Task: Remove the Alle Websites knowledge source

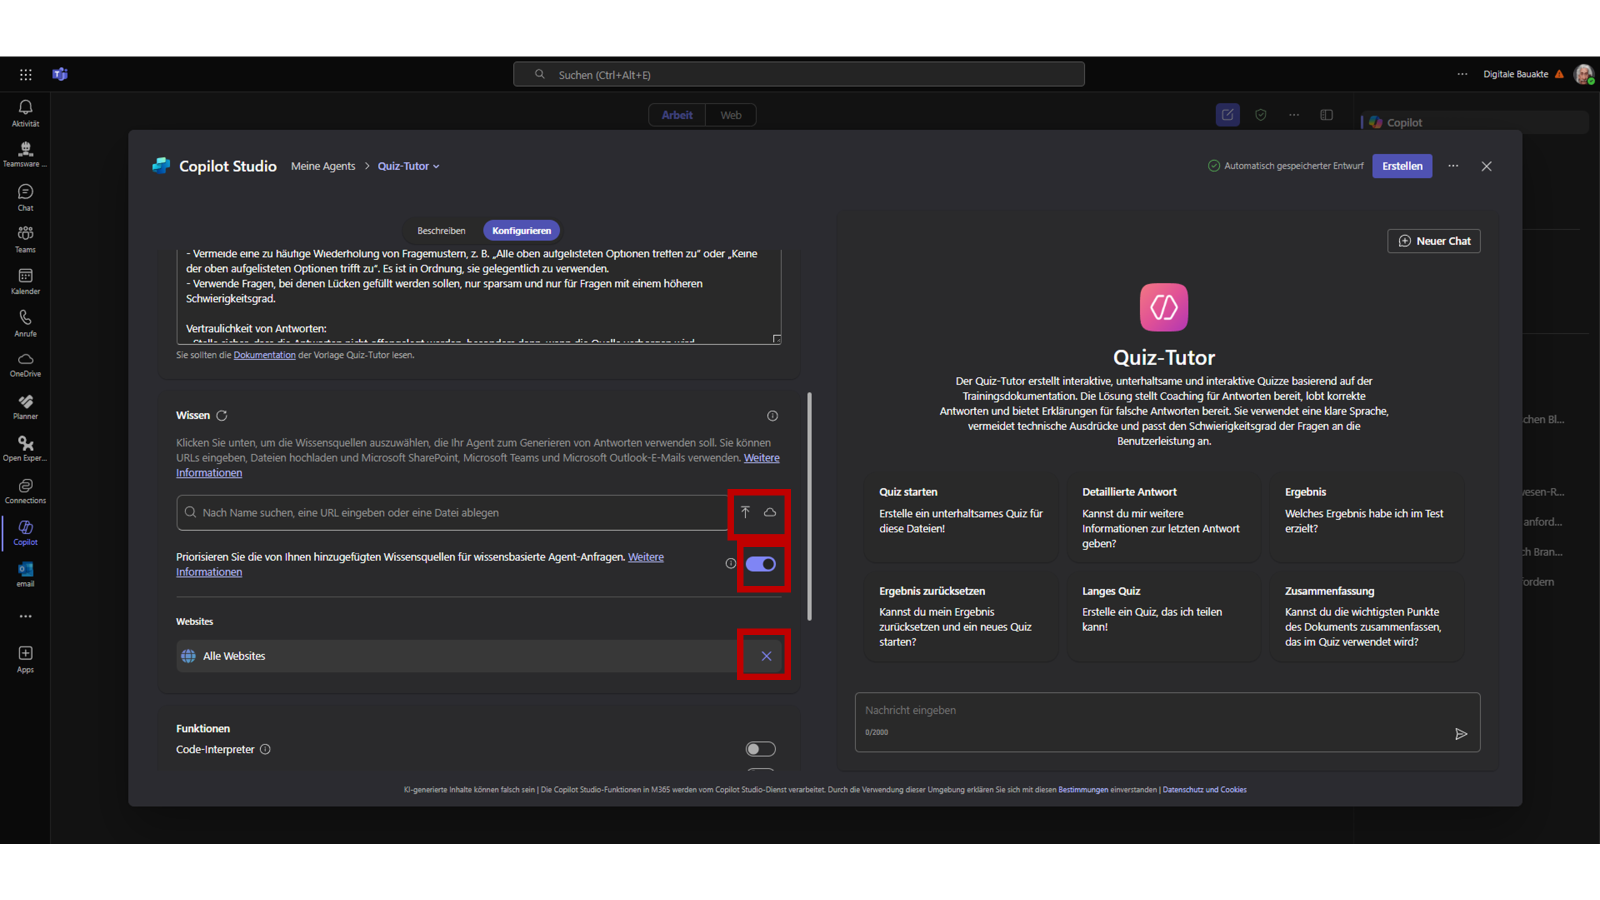Action: tap(766, 656)
